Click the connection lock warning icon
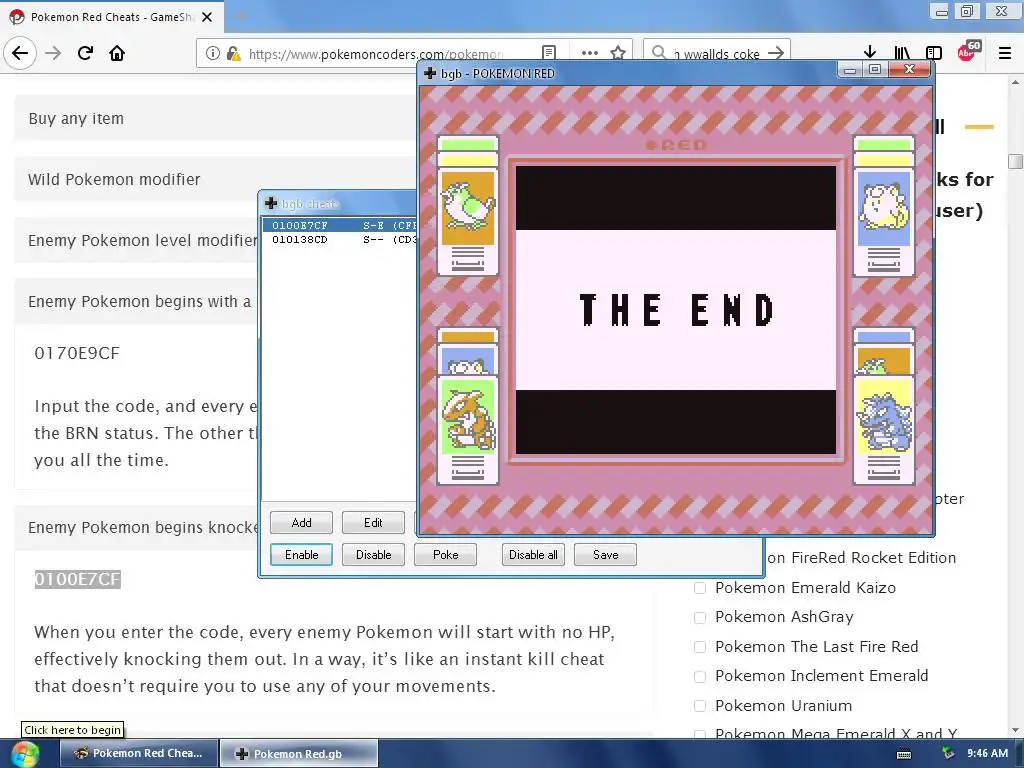The width and height of the screenshot is (1024, 768). 233,53
